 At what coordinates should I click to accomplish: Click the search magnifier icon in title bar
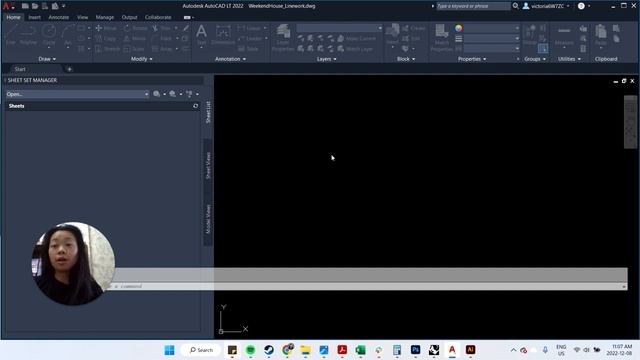pyautogui.click(x=516, y=6)
